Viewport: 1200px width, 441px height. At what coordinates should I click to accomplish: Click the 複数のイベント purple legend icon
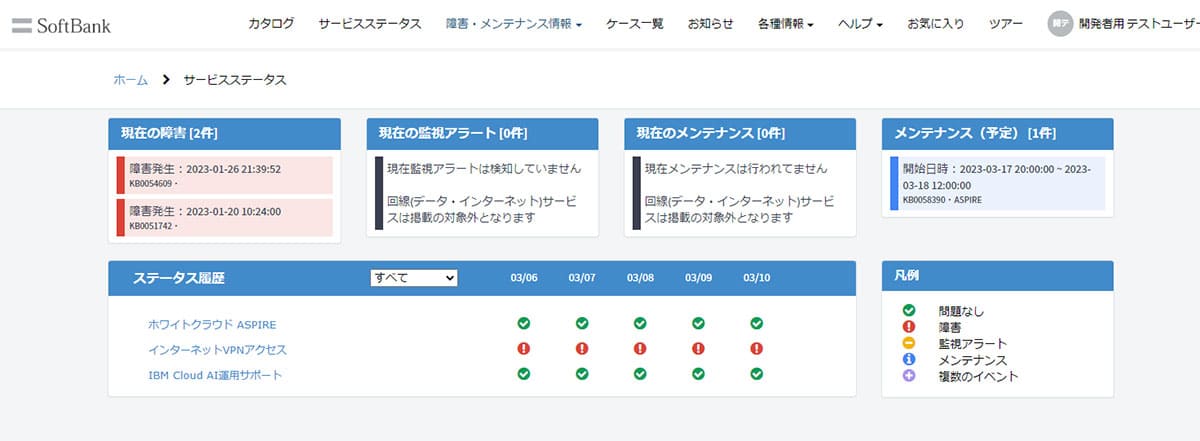tap(909, 376)
